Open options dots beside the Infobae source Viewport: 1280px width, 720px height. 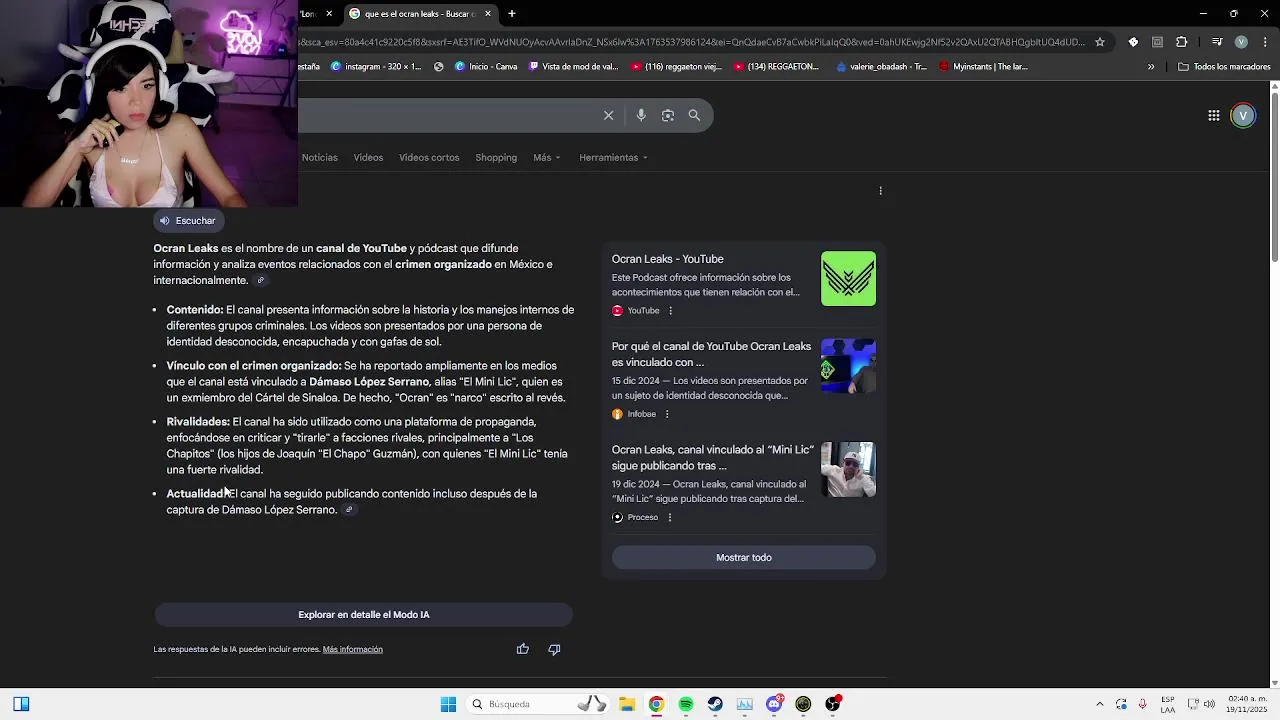(x=667, y=414)
